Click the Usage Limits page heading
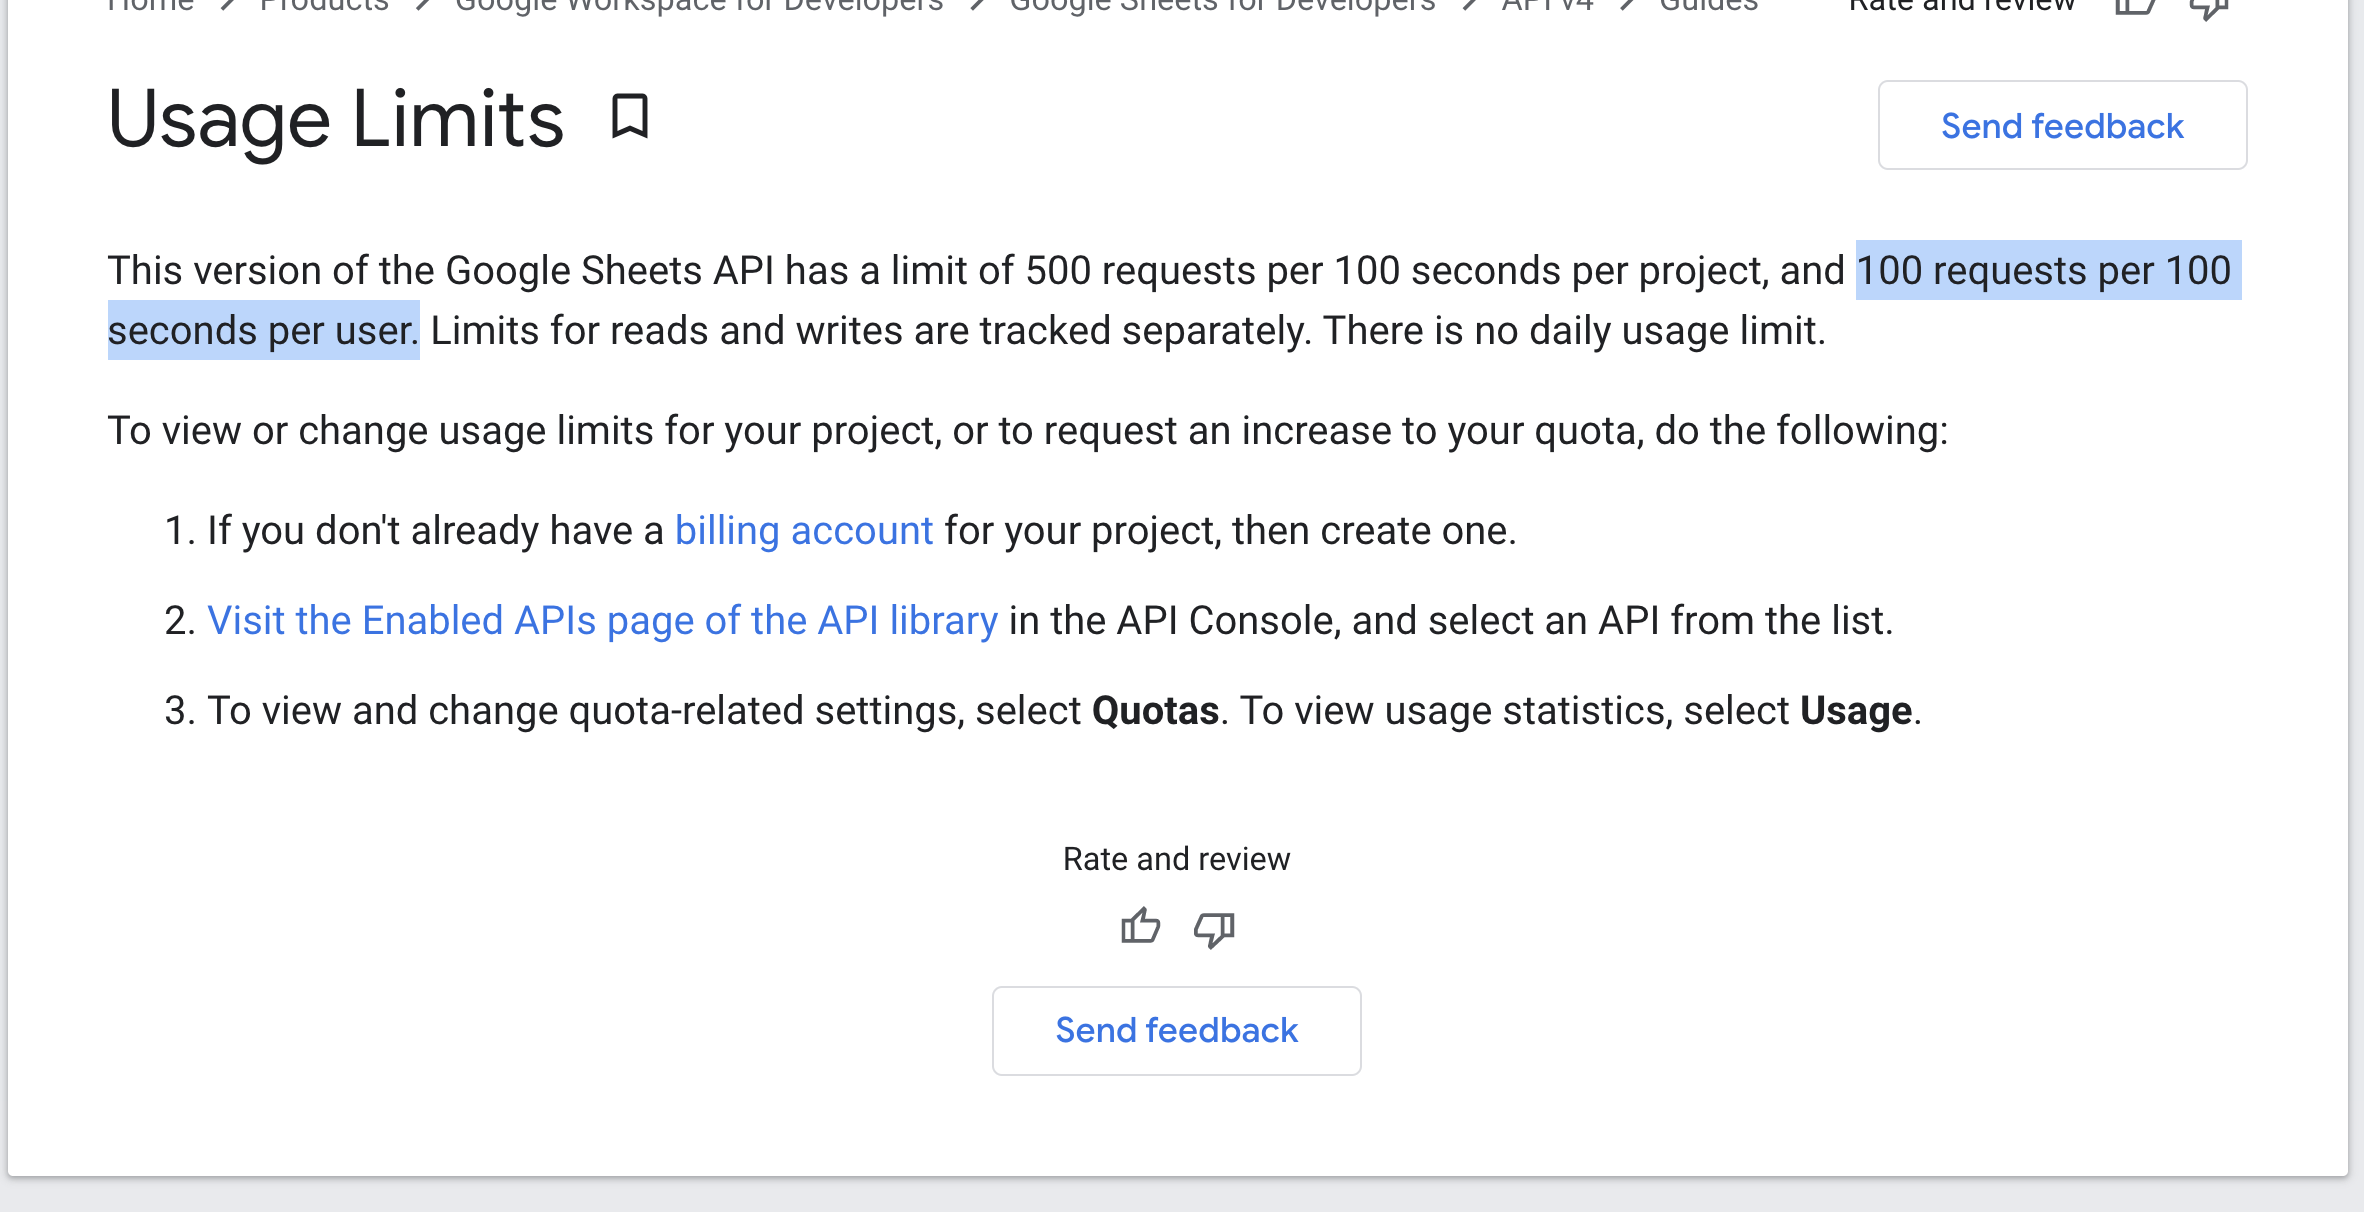The height and width of the screenshot is (1212, 2364). coord(336,119)
